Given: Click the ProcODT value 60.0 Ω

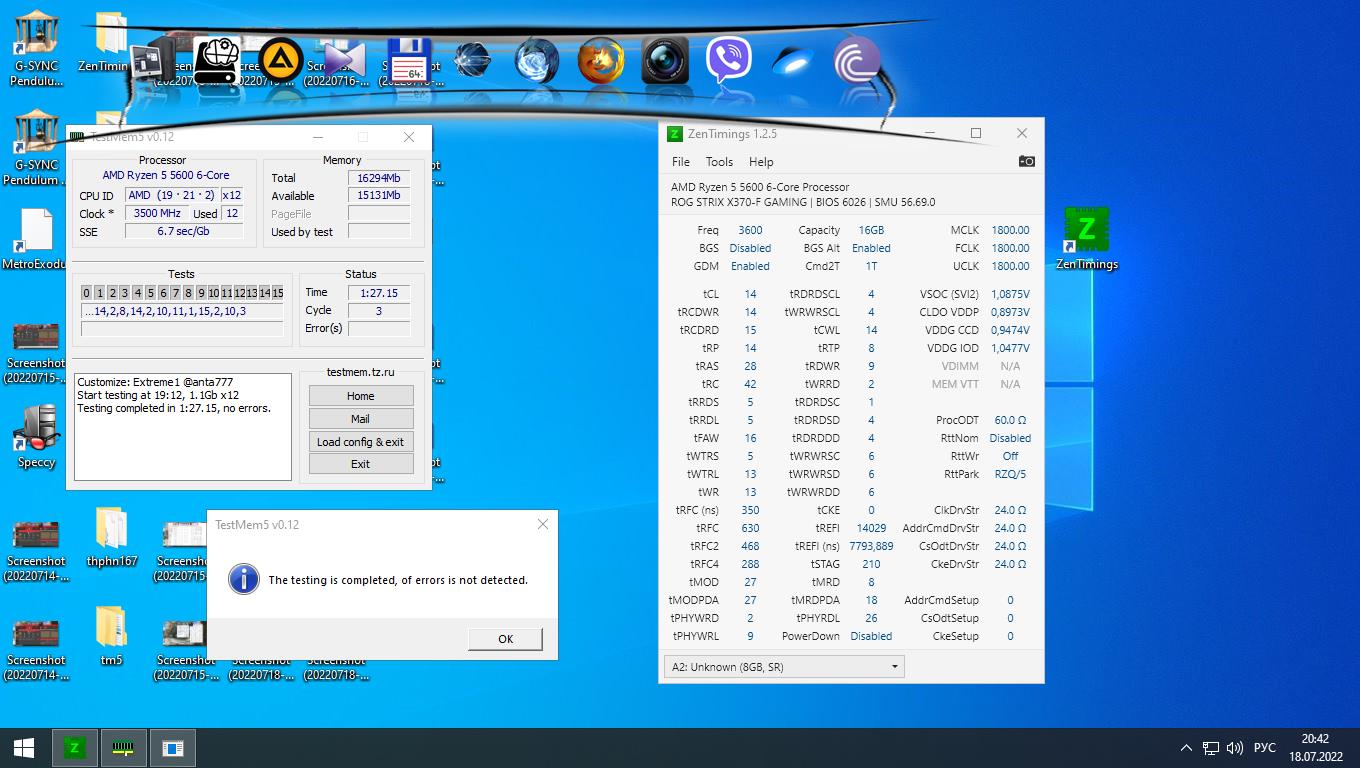Looking at the screenshot, I should point(1010,420).
